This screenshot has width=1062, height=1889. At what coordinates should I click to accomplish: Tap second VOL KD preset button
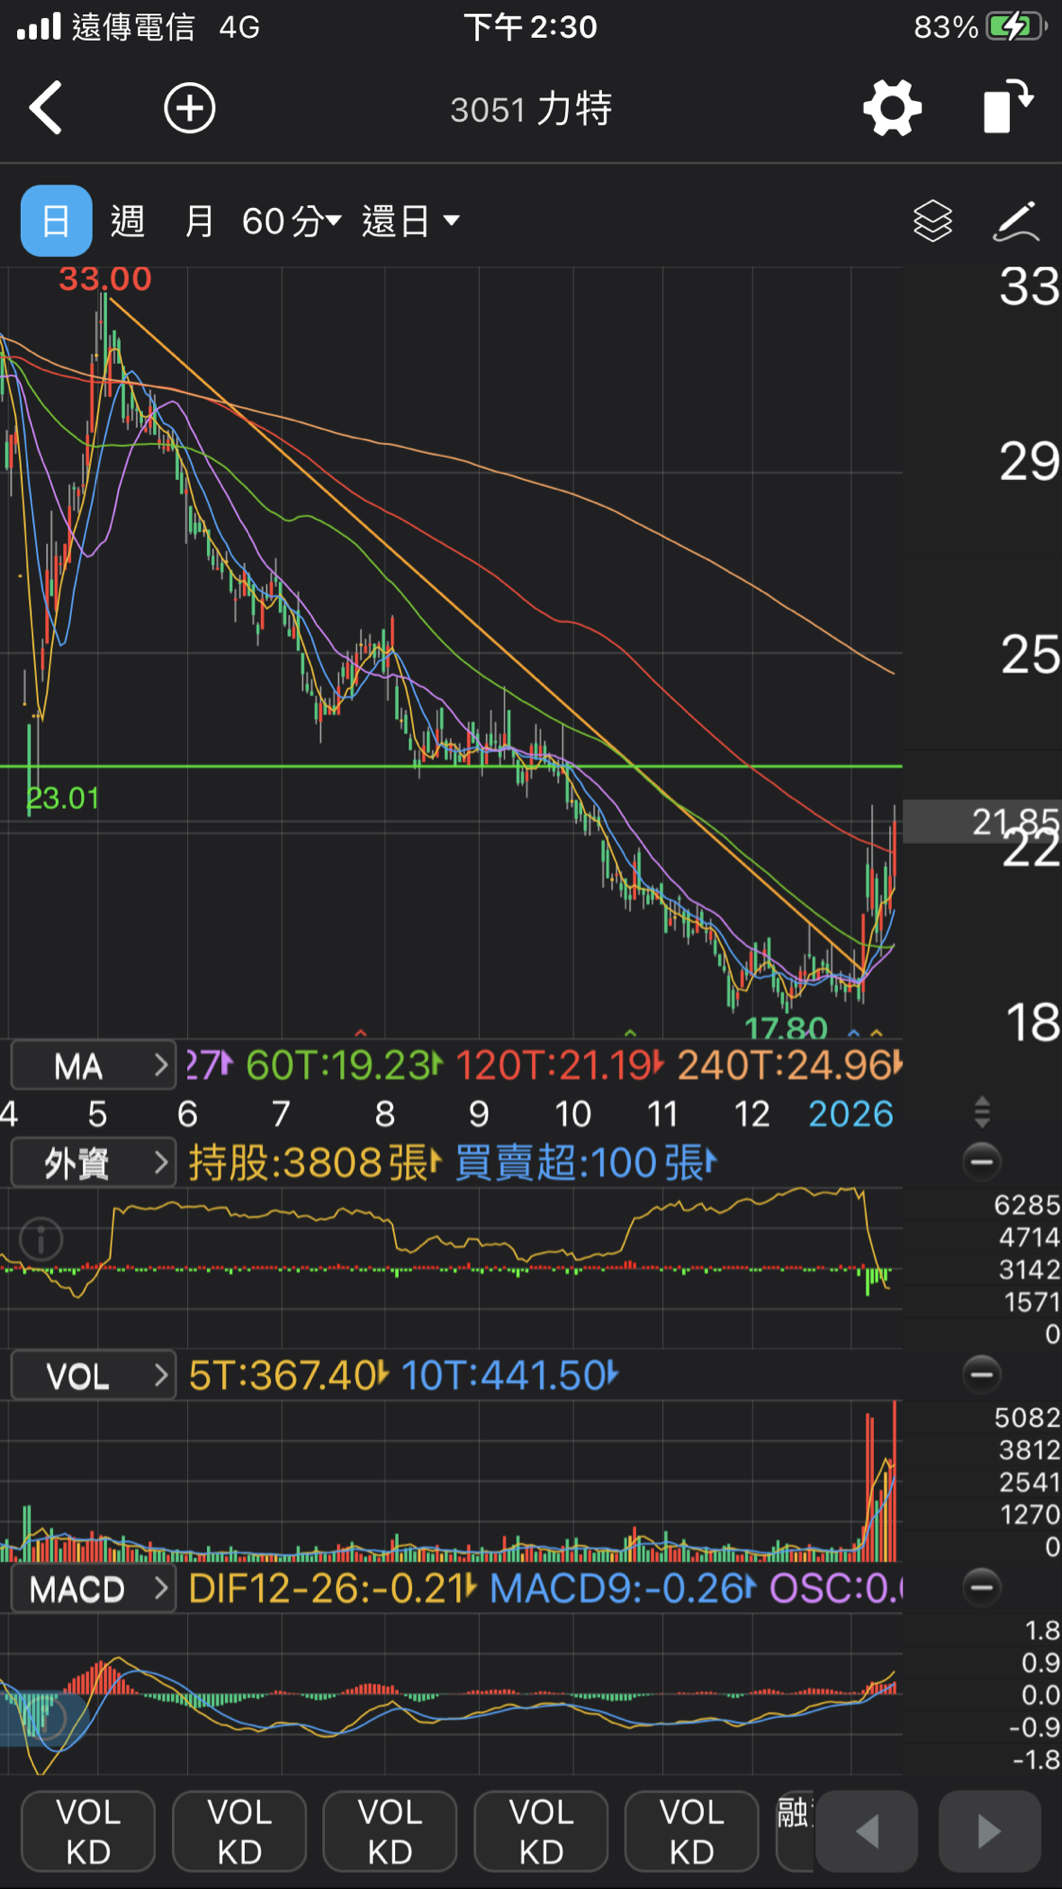(239, 1831)
